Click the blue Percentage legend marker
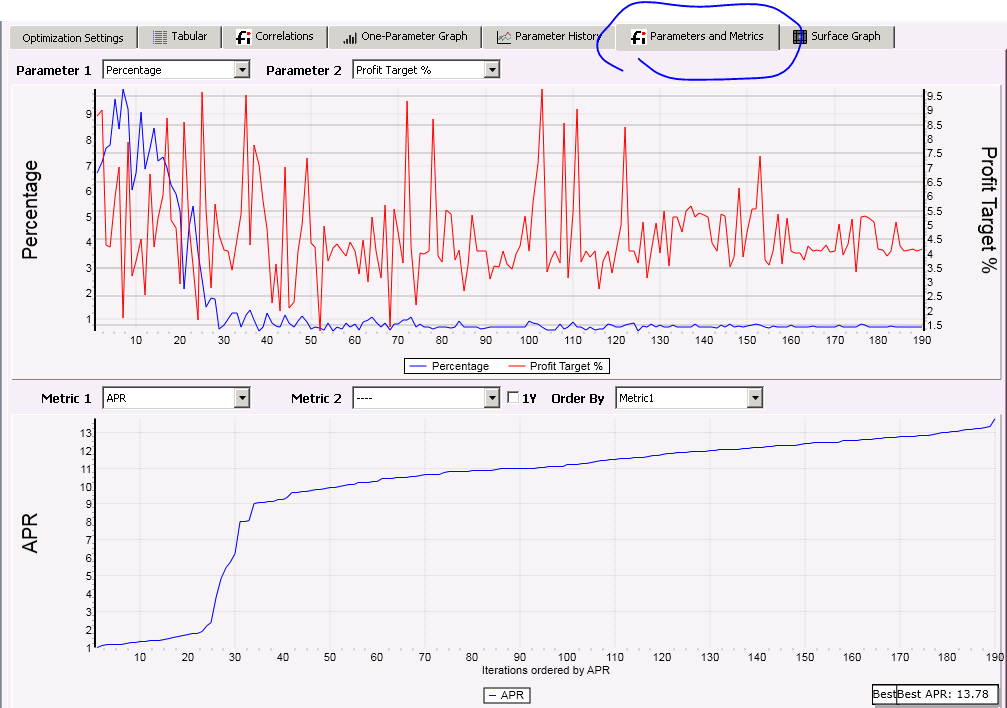 tap(416, 366)
